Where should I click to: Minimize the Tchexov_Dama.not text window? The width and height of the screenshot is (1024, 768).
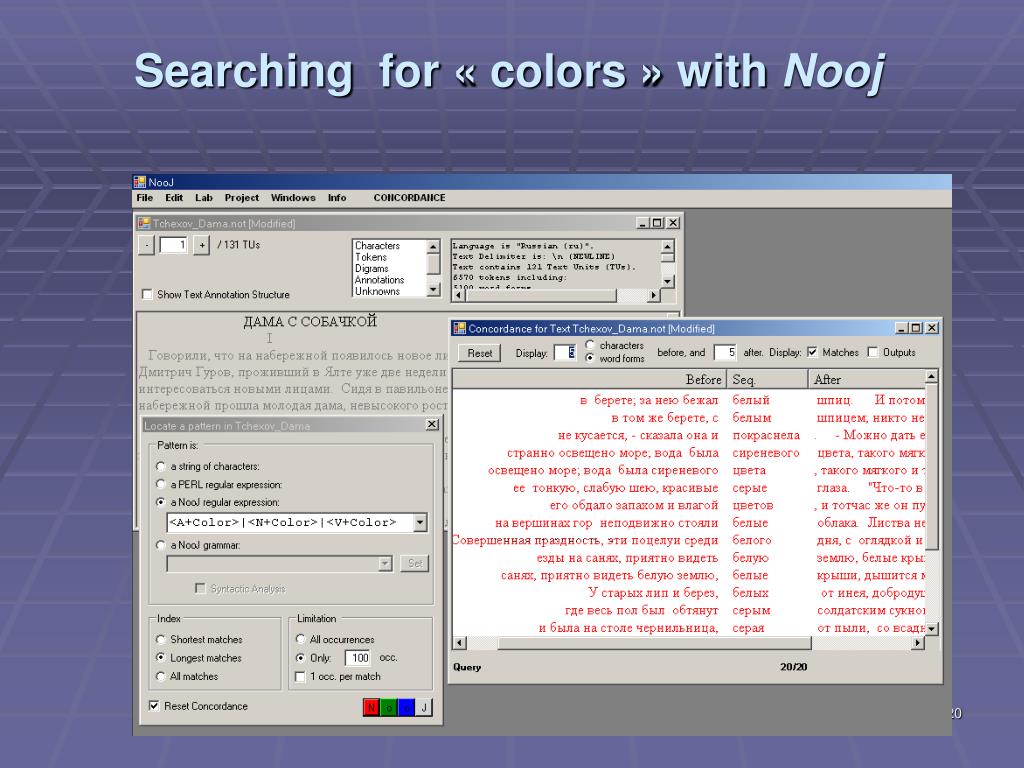point(643,223)
